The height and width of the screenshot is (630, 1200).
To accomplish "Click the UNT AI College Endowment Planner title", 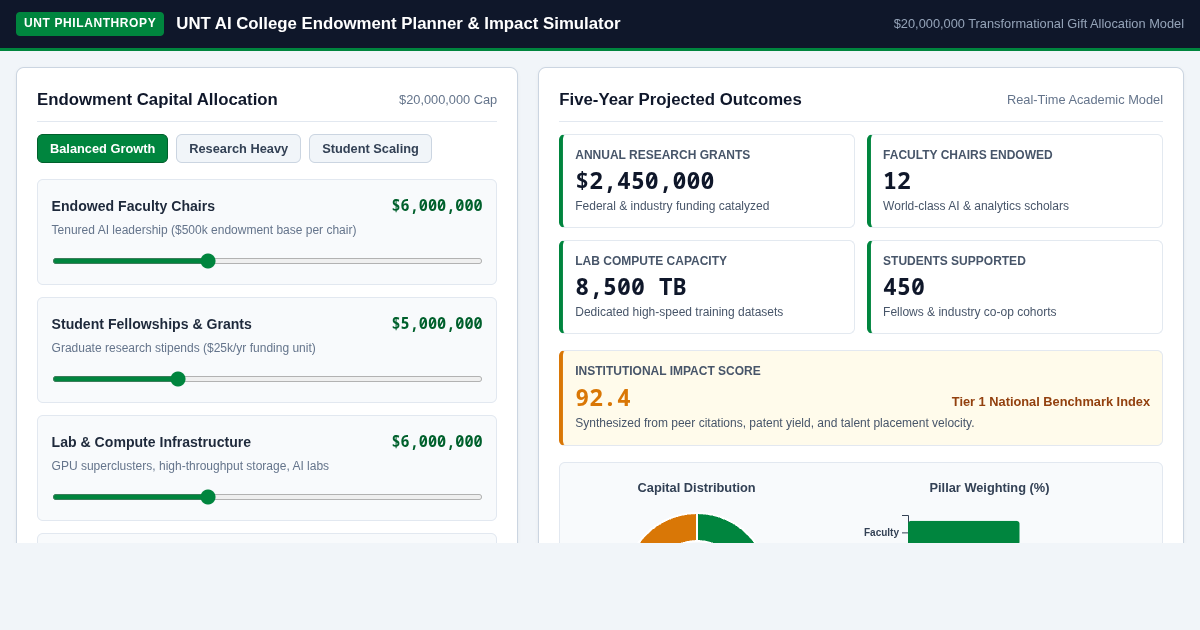I will pos(398,24).
